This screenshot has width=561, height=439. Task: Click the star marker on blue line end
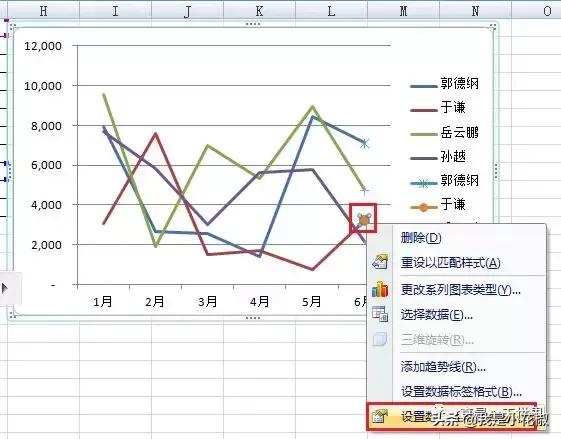click(364, 143)
